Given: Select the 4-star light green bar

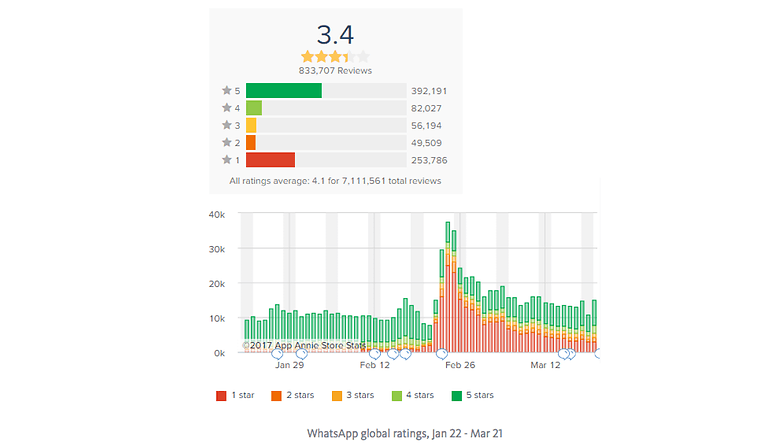Looking at the screenshot, I should point(254,108).
